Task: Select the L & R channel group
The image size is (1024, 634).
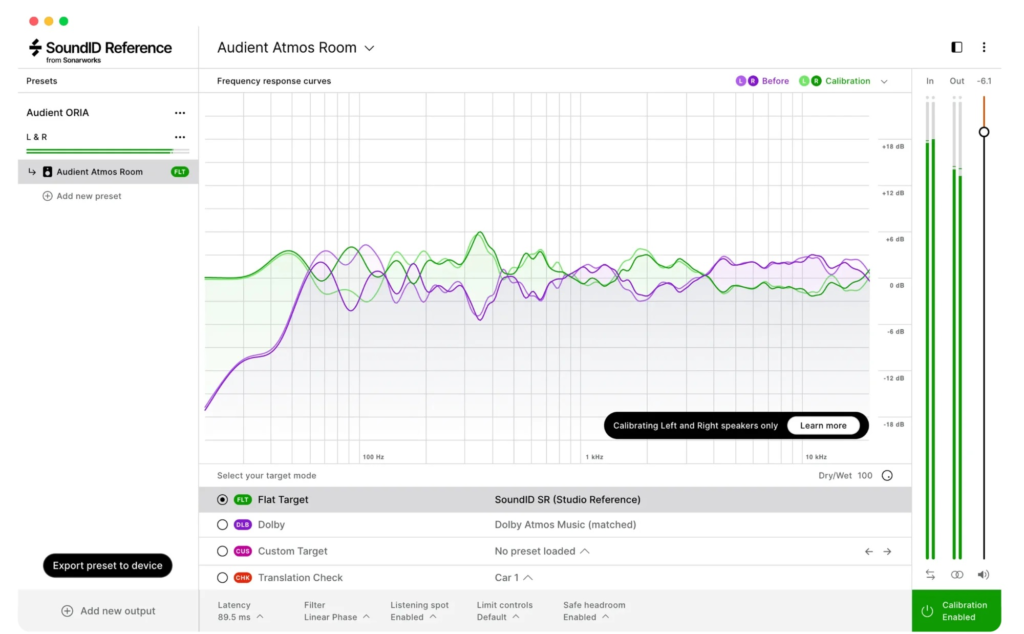Action: (x=37, y=137)
